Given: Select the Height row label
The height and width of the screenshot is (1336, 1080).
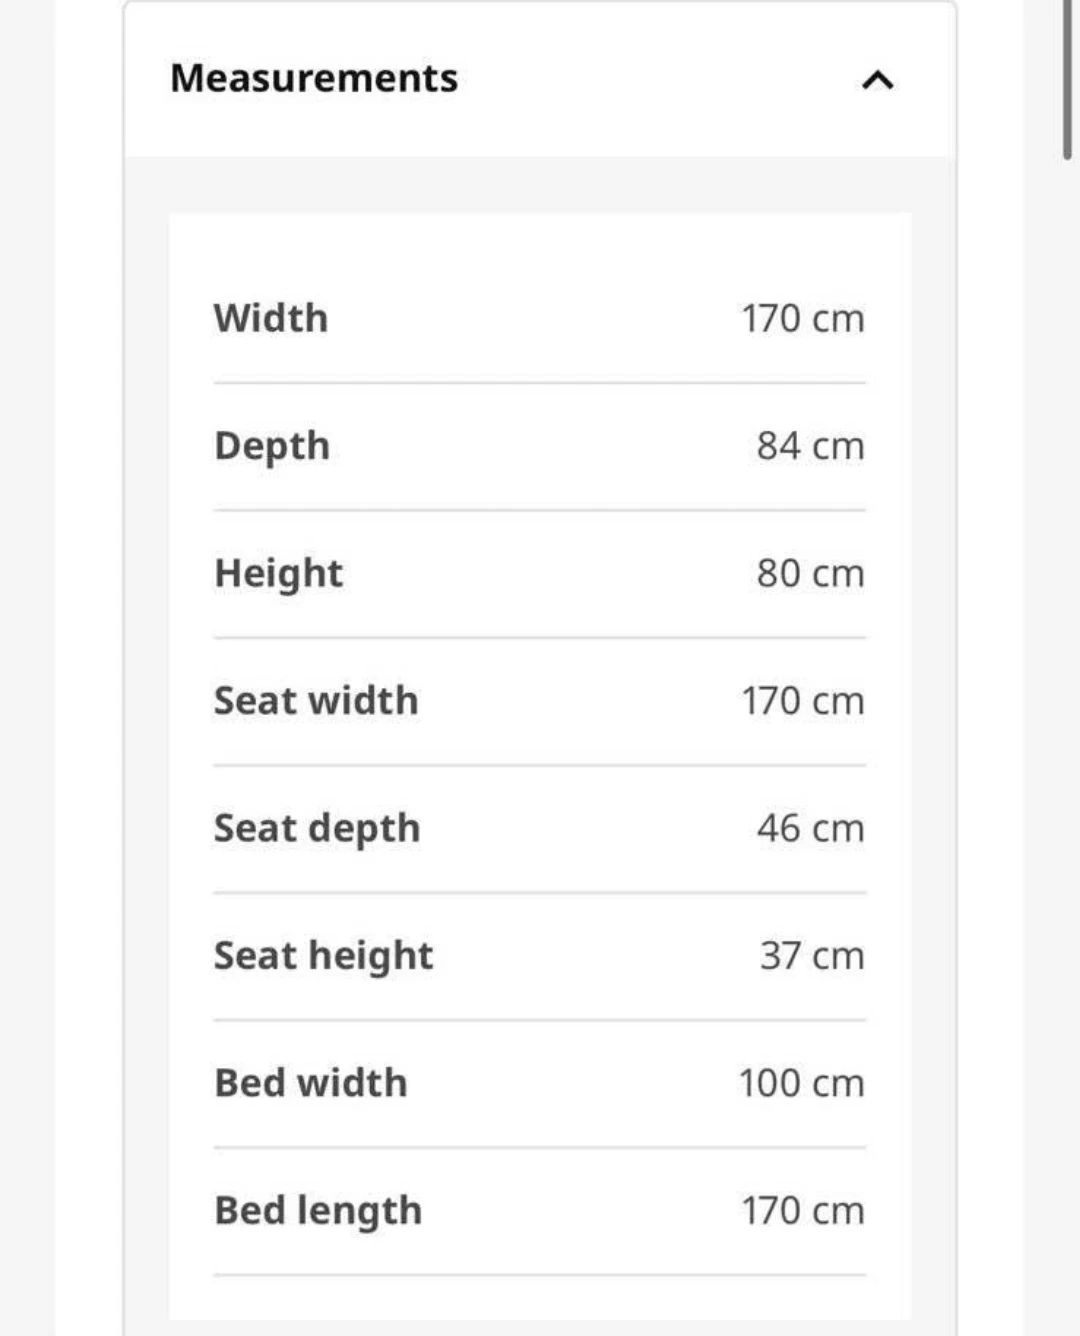Looking at the screenshot, I should [279, 574].
